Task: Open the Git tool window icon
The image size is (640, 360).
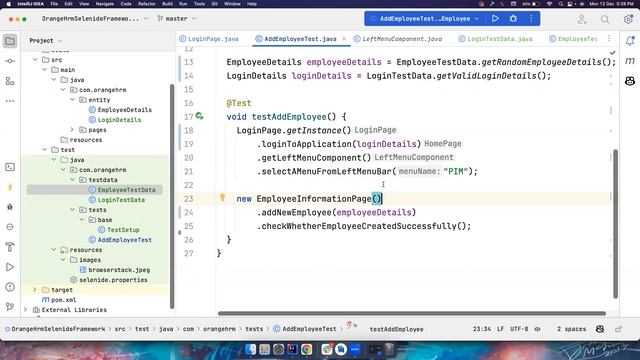Action: pyautogui.click(x=10, y=307)
